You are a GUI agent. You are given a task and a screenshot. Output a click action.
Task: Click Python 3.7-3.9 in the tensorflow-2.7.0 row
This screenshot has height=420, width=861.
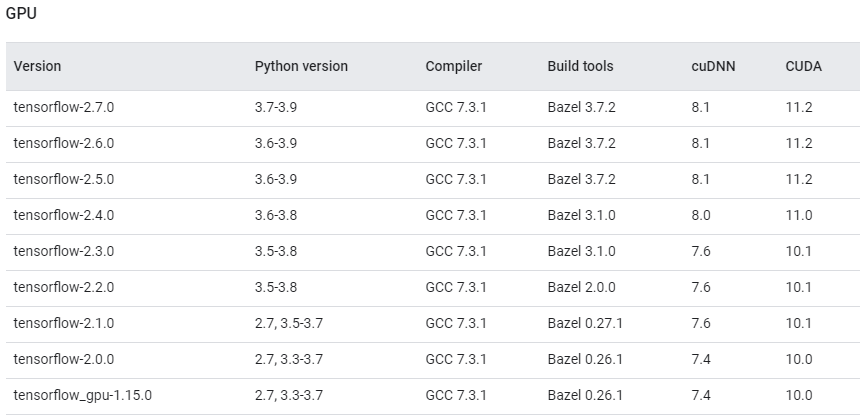(x=276, y=108)
